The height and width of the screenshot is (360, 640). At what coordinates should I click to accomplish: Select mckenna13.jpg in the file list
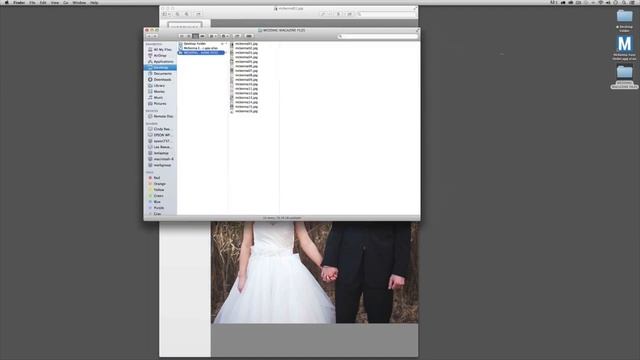(x=246, y=98)
